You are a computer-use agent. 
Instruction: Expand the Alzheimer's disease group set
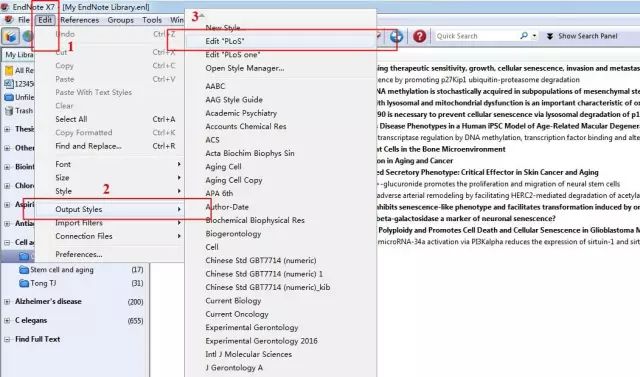coord(7,302)
